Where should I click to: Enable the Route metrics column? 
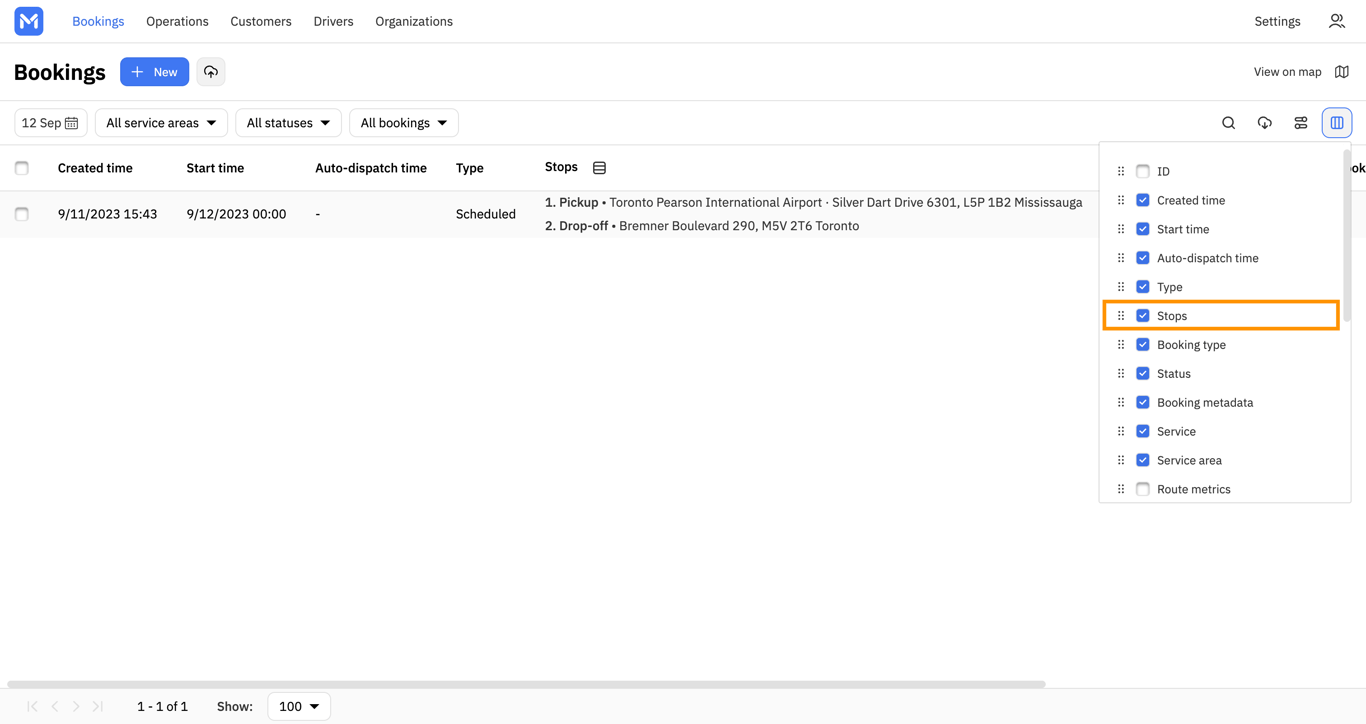pos(1143,490)
